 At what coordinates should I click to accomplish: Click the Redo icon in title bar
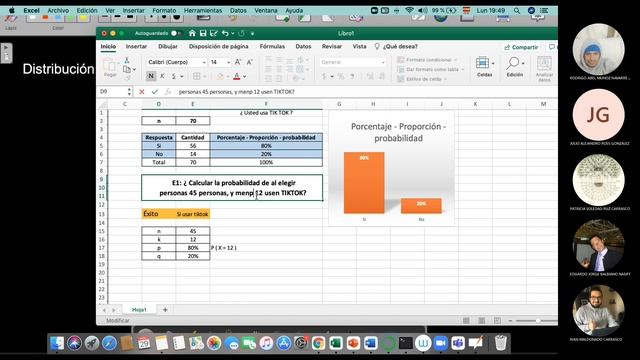click(241, 33)
